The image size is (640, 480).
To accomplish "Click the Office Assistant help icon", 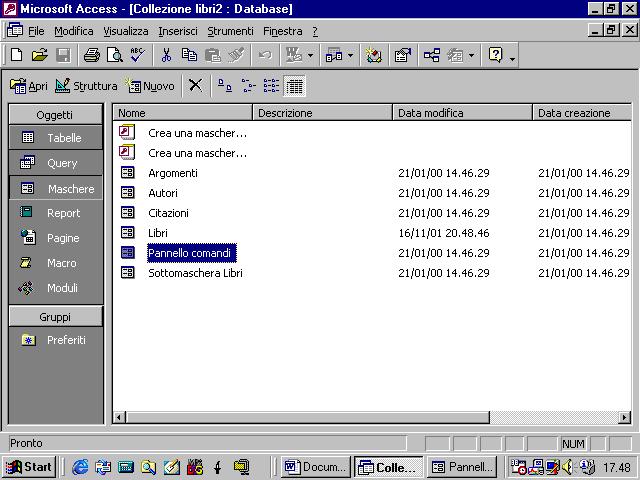I will [x=495, y=55].
